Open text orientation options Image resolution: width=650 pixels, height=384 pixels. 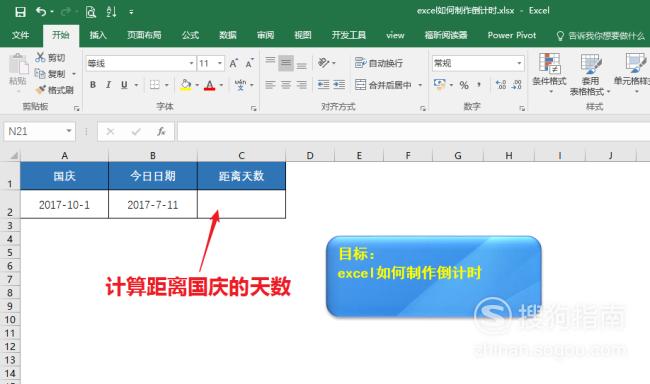[x=326, y=63]
